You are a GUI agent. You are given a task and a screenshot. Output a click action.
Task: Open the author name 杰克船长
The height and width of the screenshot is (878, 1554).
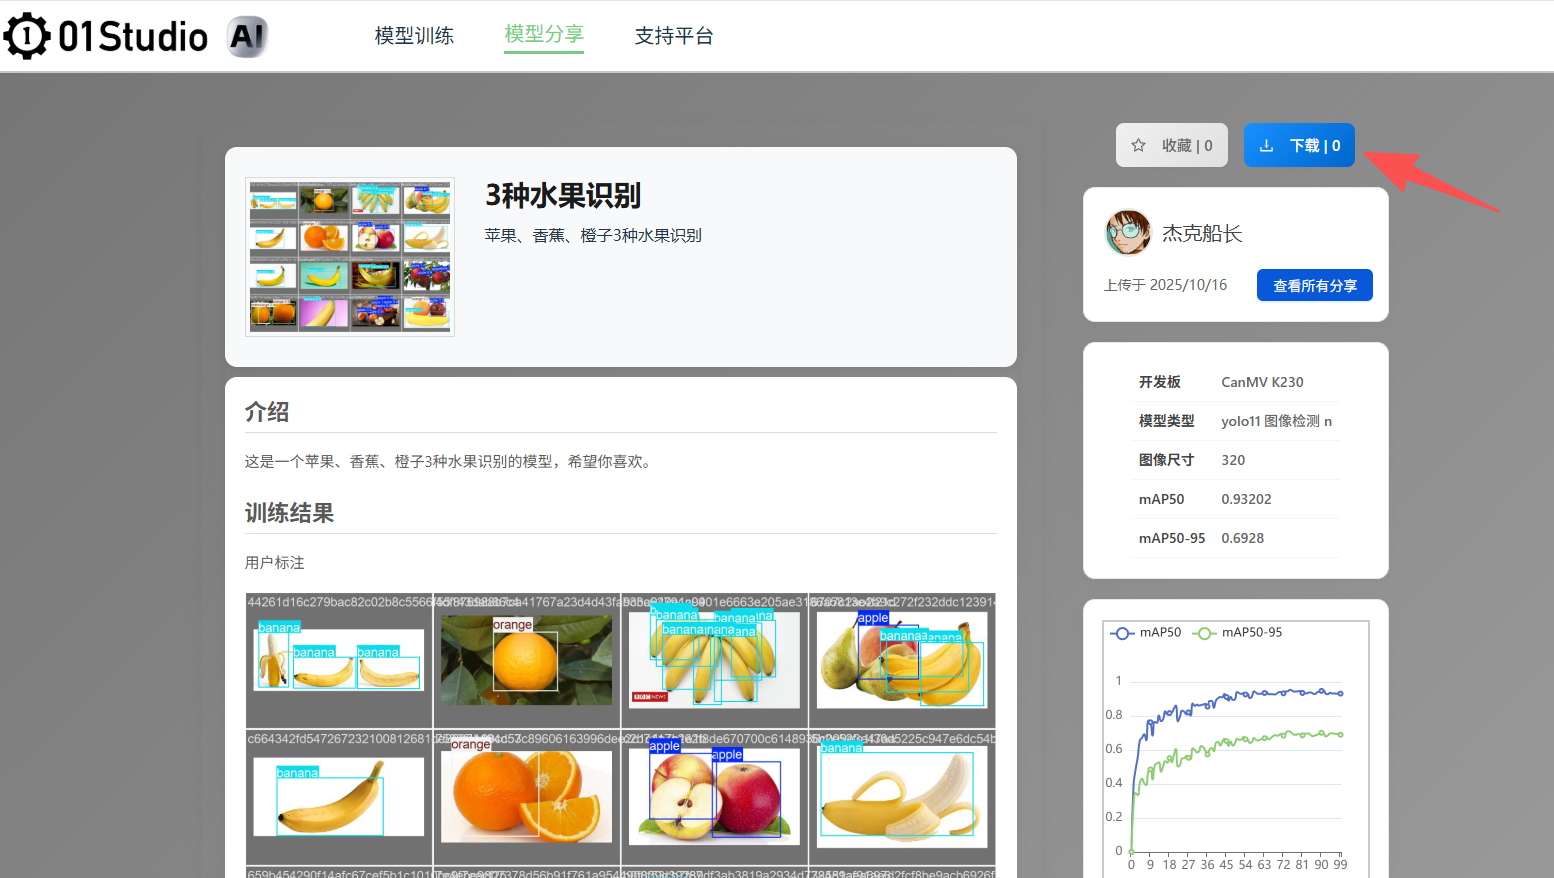pos(1201,233)
